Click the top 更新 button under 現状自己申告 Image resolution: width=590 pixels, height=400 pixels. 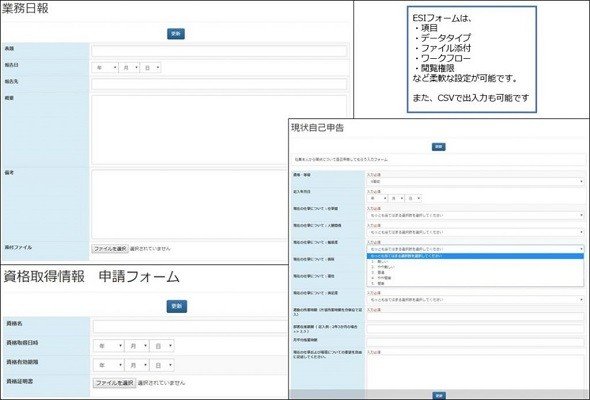438,146
